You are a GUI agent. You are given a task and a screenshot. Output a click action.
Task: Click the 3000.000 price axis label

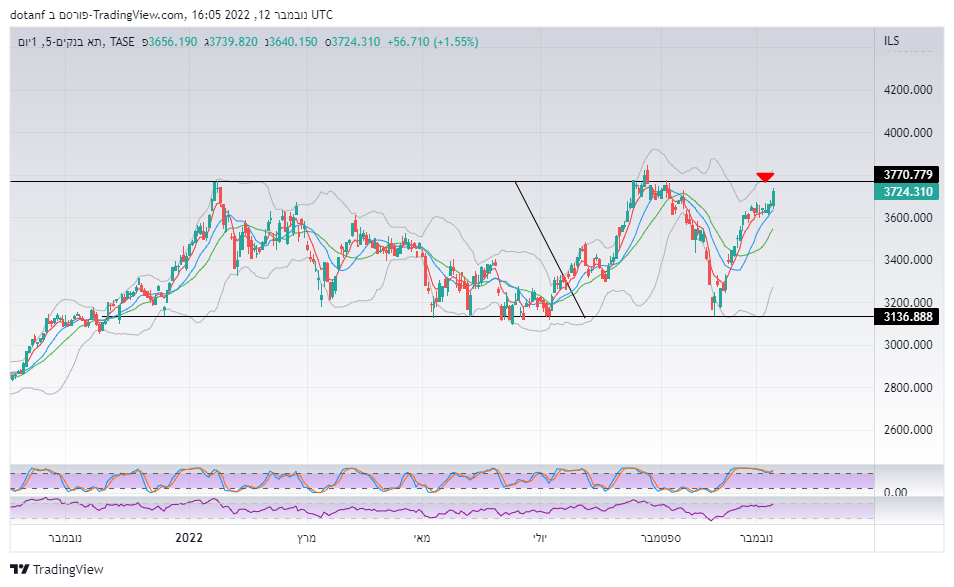click(908, 345)
